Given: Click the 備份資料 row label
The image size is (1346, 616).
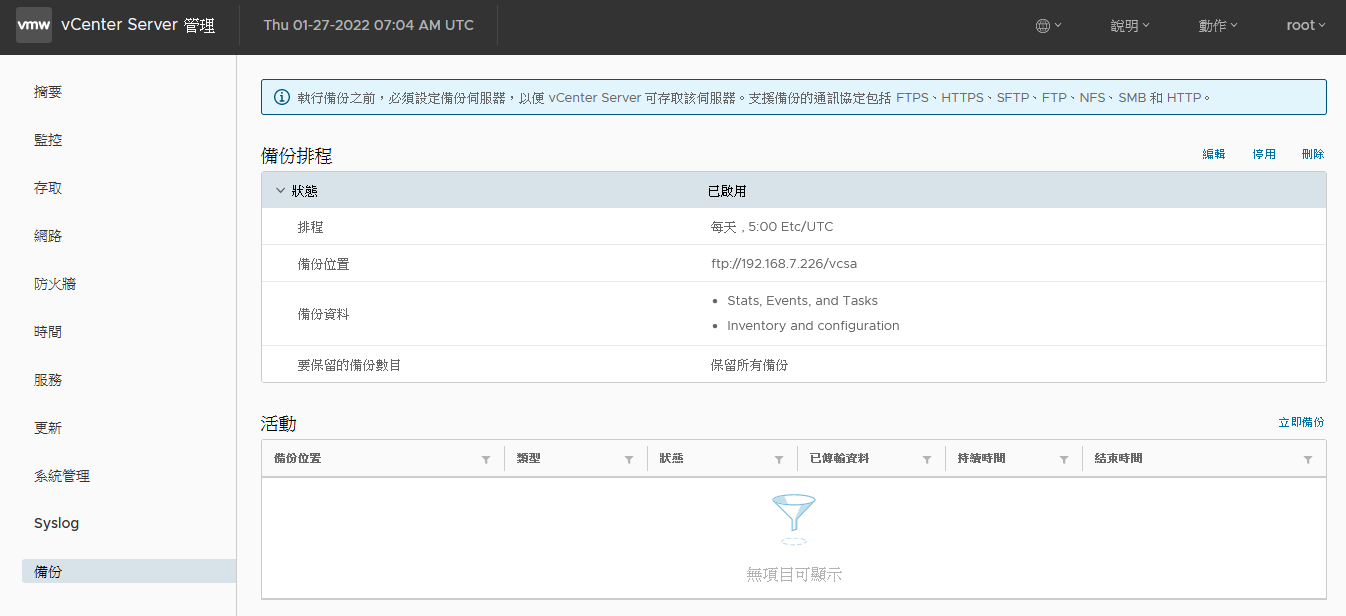Looking at the screenshot, I should pyautogui.click(x=323, y=314).
